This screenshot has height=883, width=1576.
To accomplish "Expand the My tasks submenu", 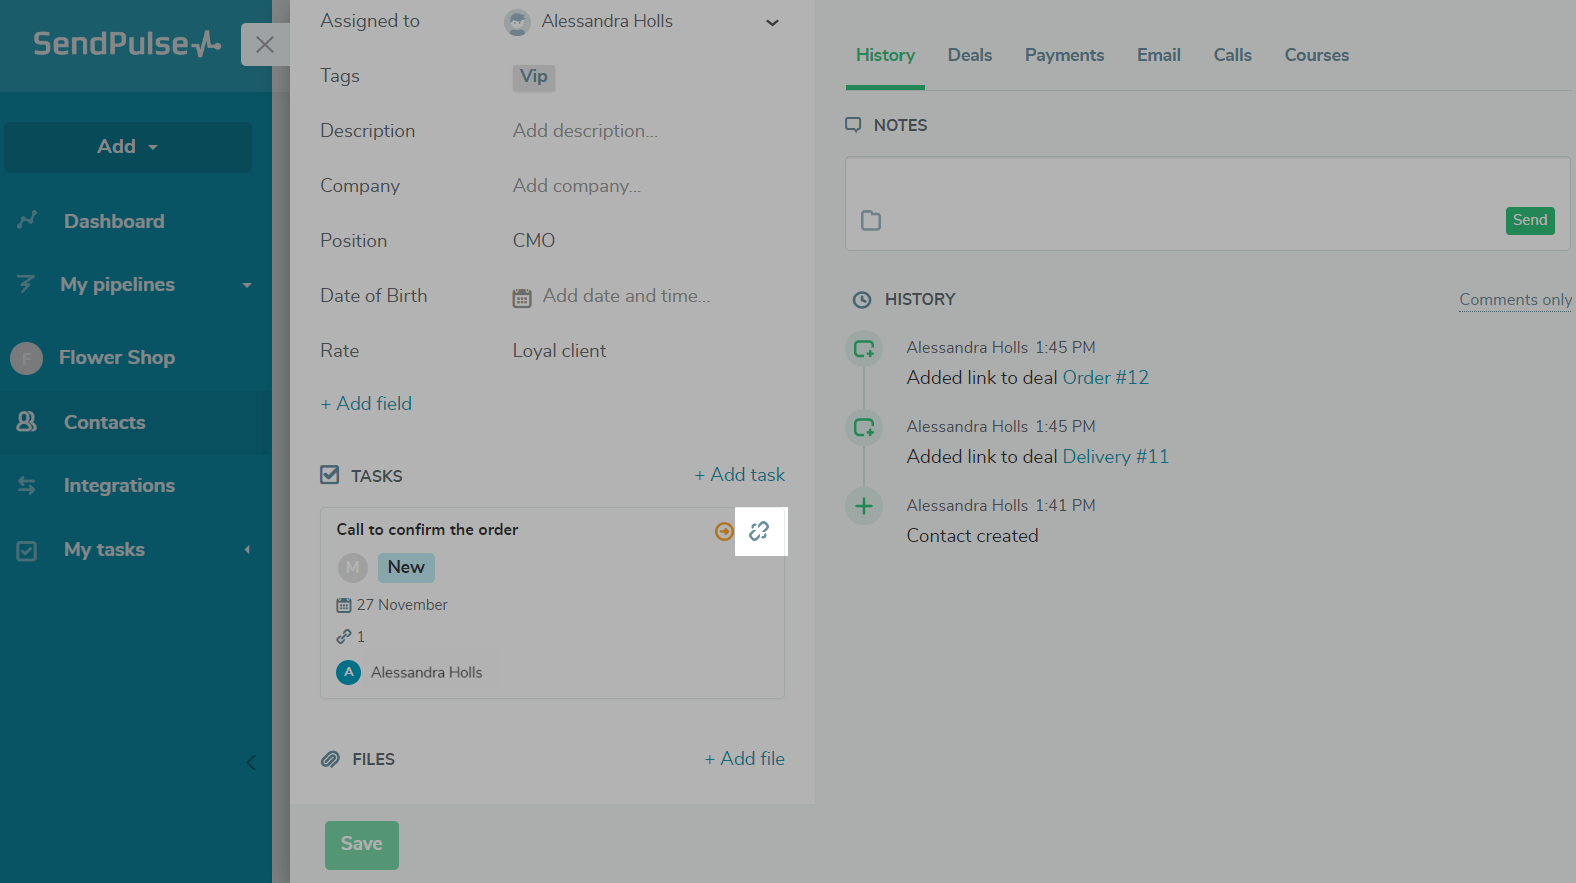I will (x=246, y=550).
